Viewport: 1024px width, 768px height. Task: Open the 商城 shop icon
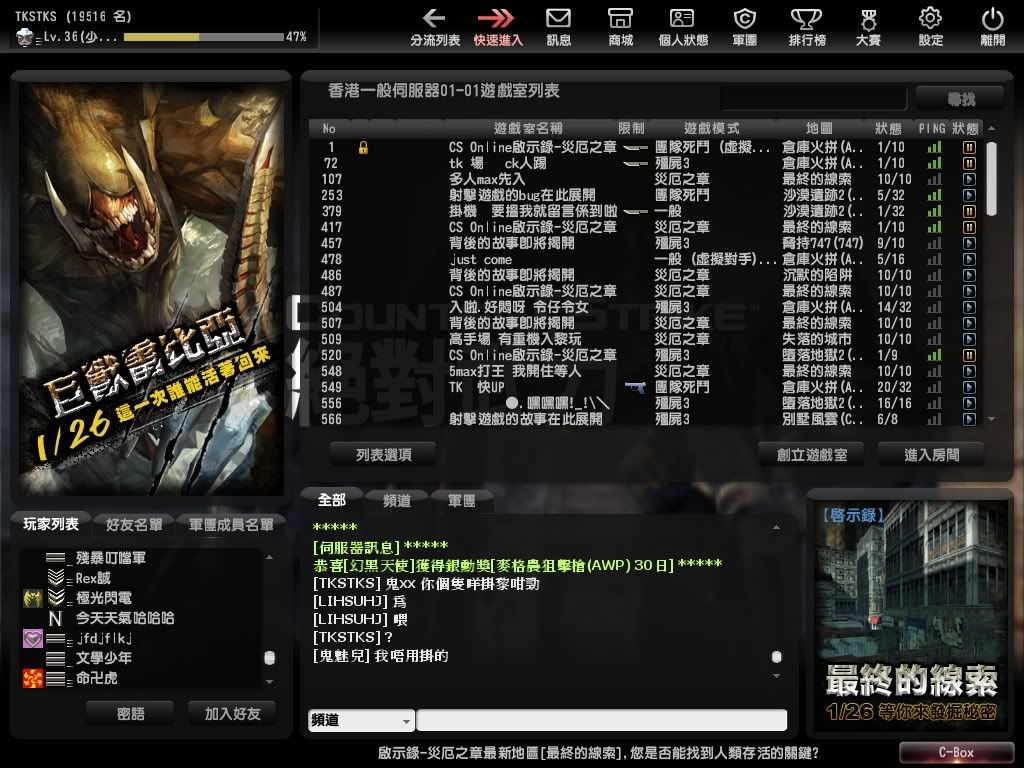click(x=620, y=19)
